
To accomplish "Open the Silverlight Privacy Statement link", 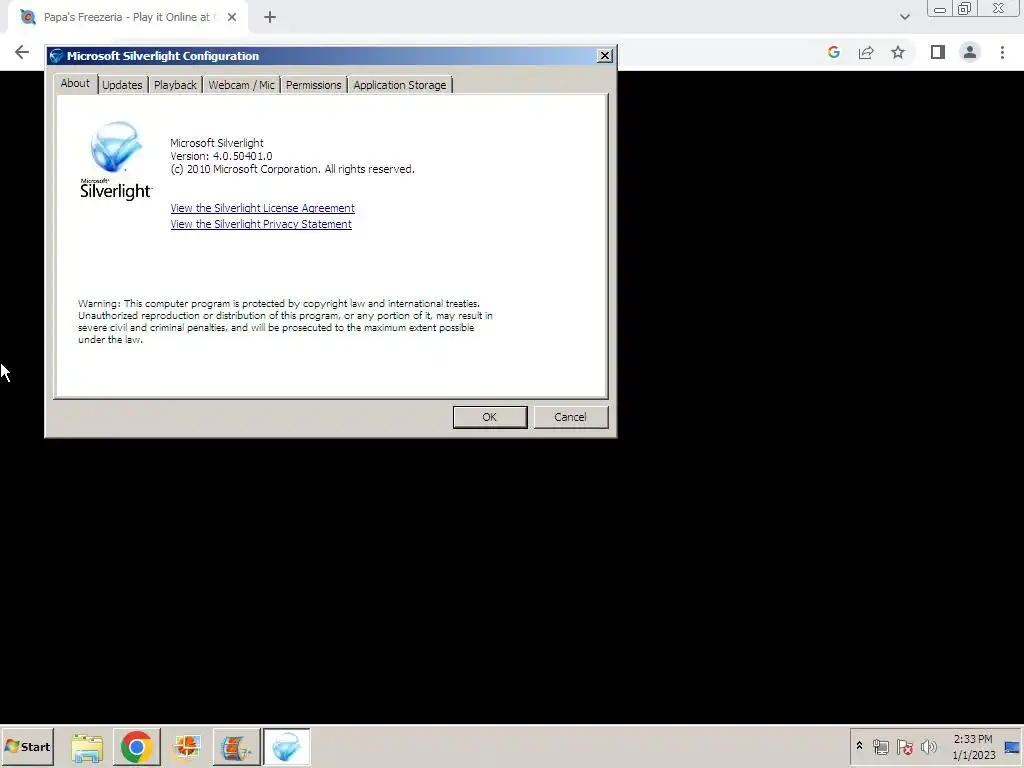I will 261,224.
